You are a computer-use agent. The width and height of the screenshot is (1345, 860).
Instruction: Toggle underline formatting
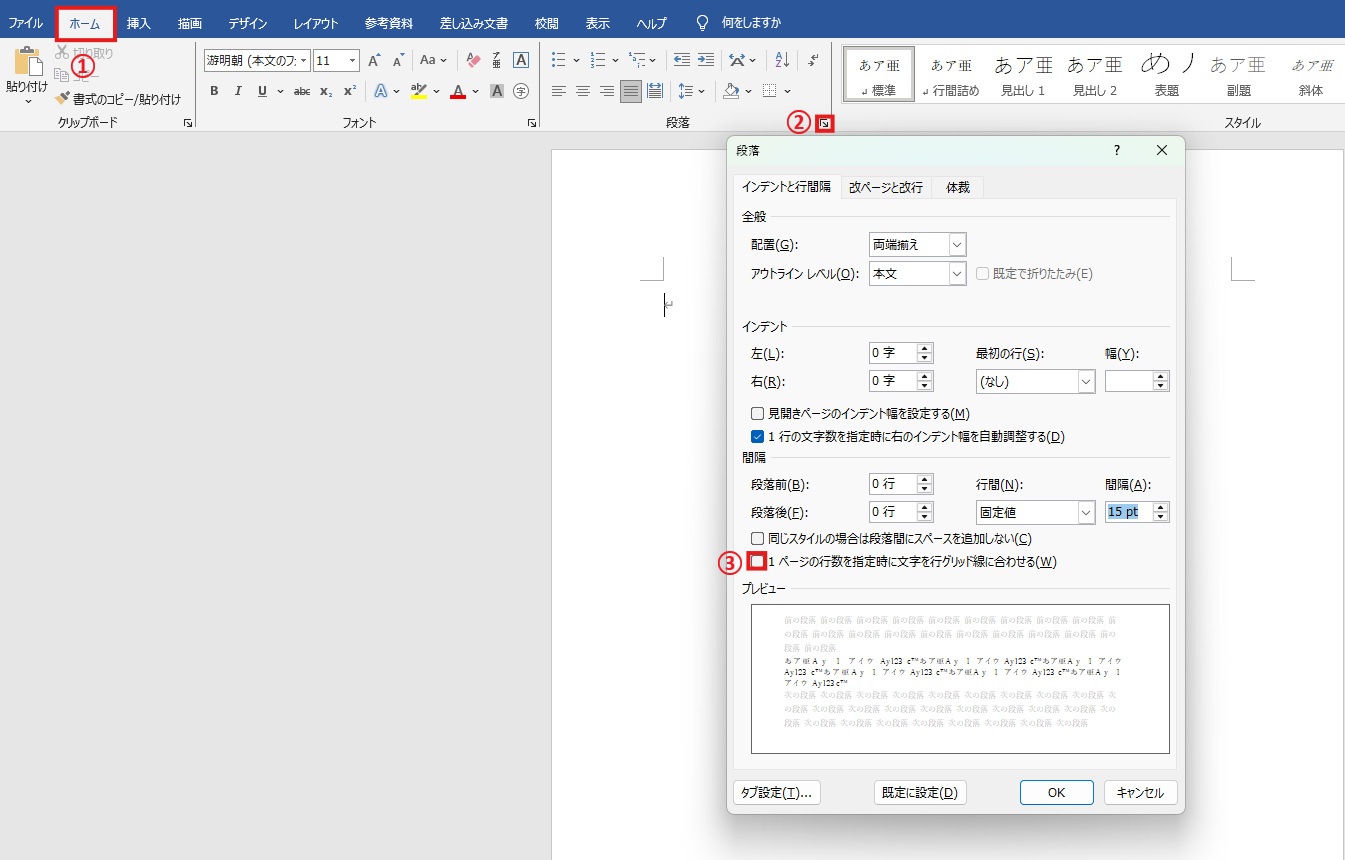[260, 91]
